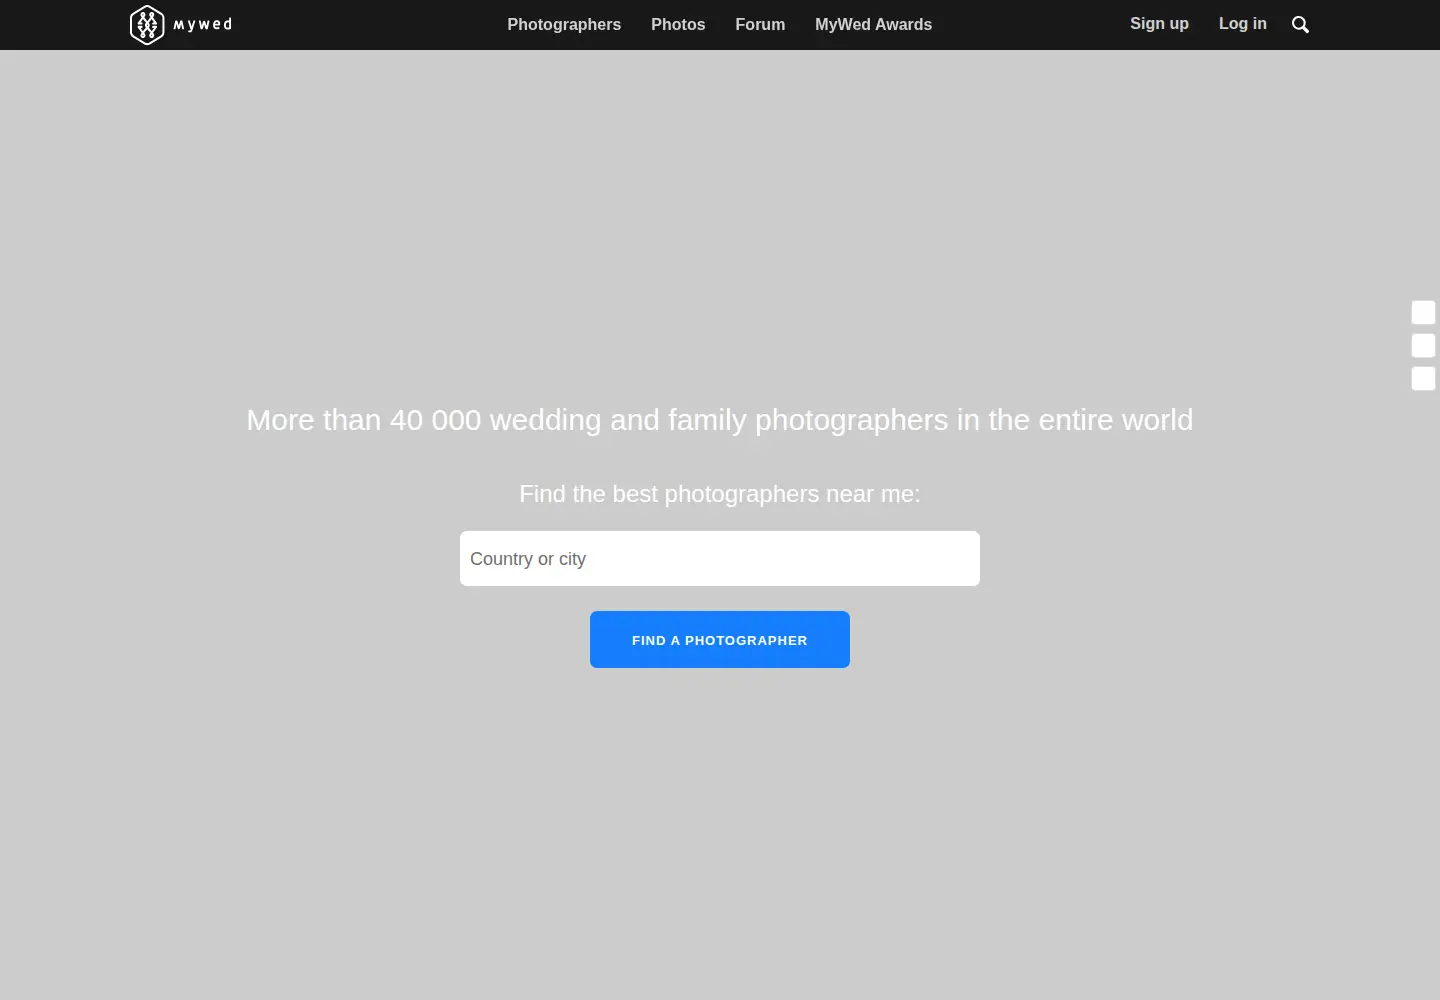Select the "Find the best photographers near me" text
This screenshot has width=1440, height=1000.
[720, 494]
